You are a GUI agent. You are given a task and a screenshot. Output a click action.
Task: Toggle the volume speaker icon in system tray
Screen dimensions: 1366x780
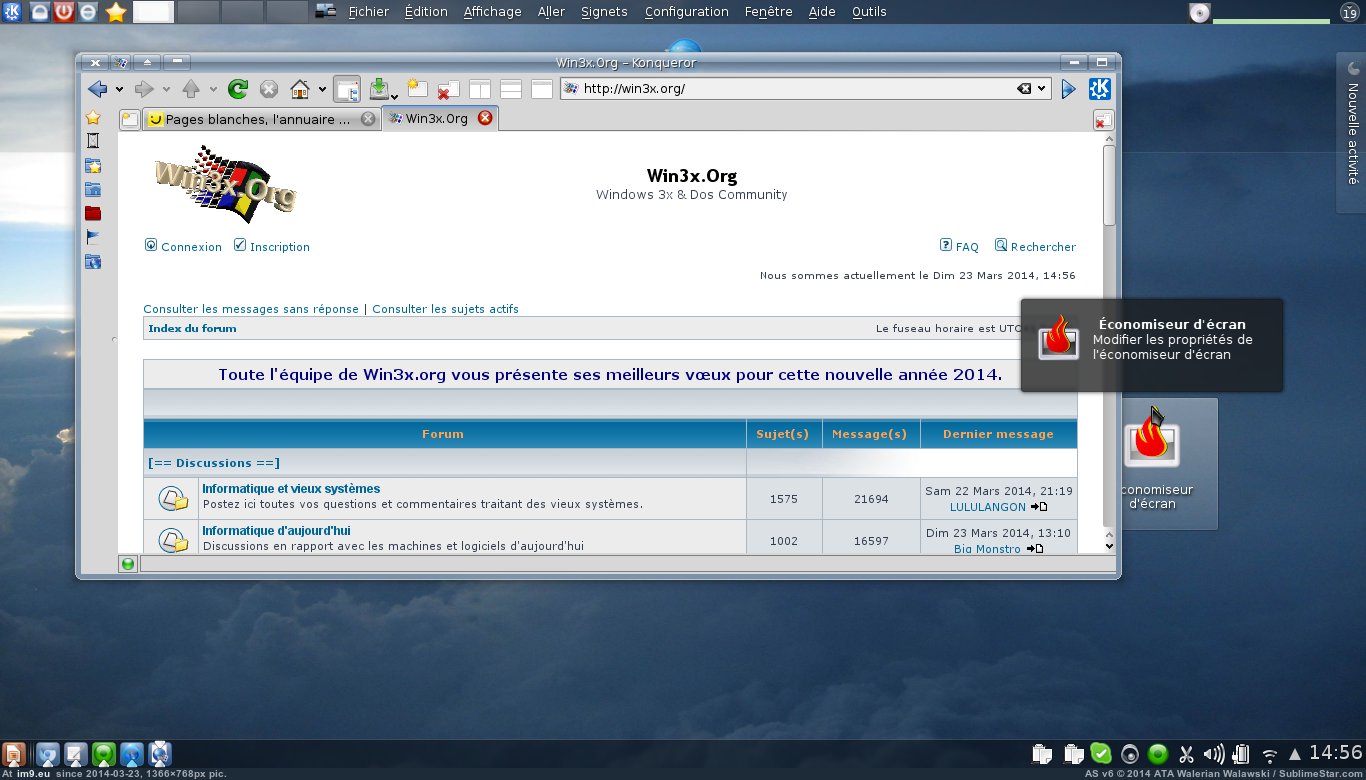(x=1214, y=755)
